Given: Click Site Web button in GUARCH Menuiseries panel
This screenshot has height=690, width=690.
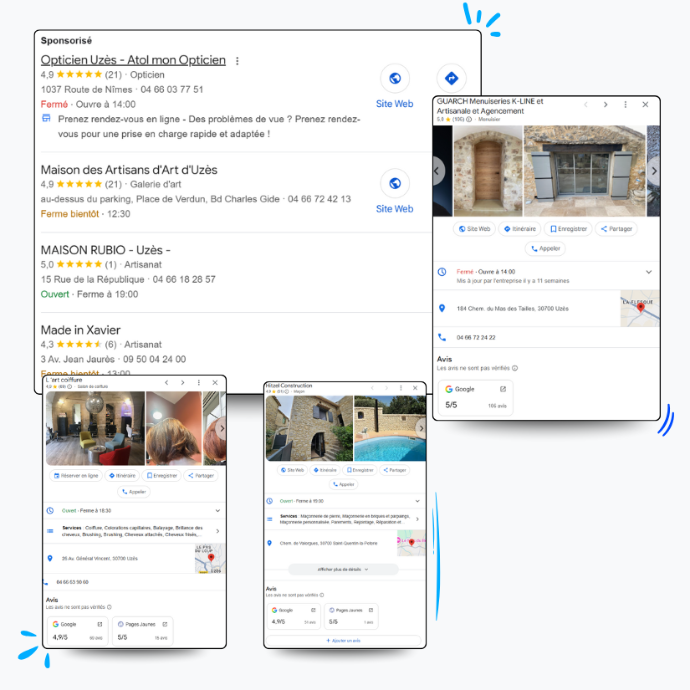Looking at the screenshot, I should click(x=474, y=229).
